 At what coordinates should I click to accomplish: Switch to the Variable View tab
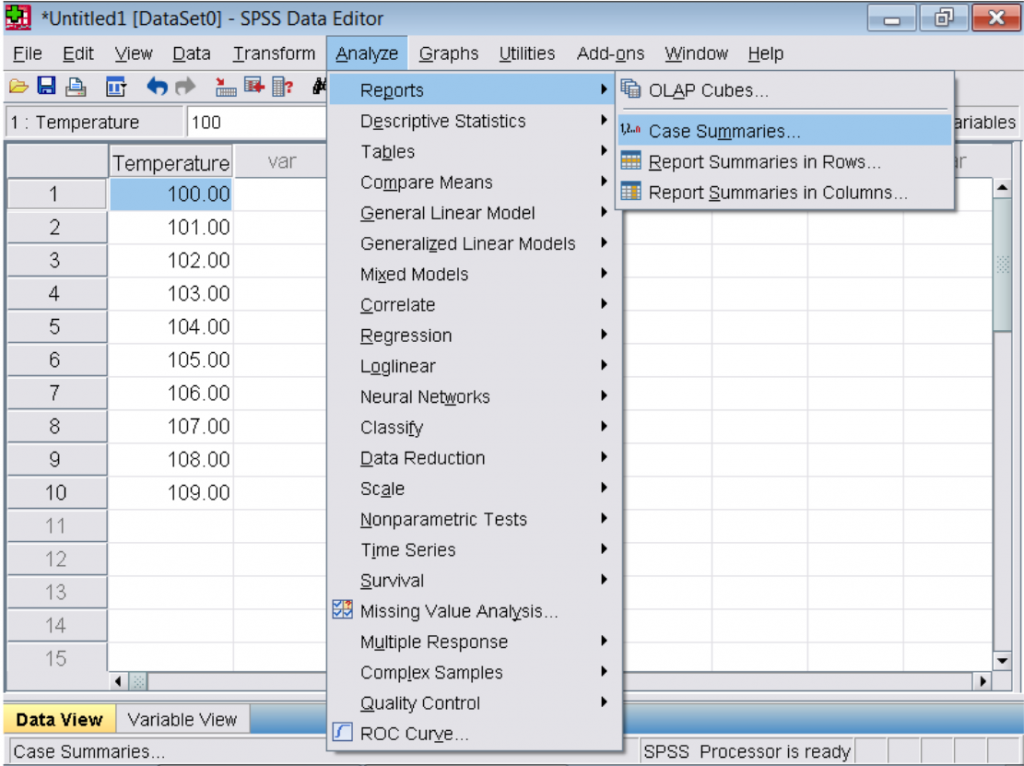183,718
